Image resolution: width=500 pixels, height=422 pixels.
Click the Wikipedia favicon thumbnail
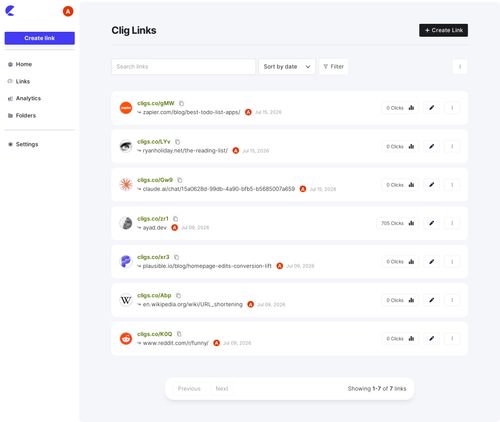[x=126, y=300]
